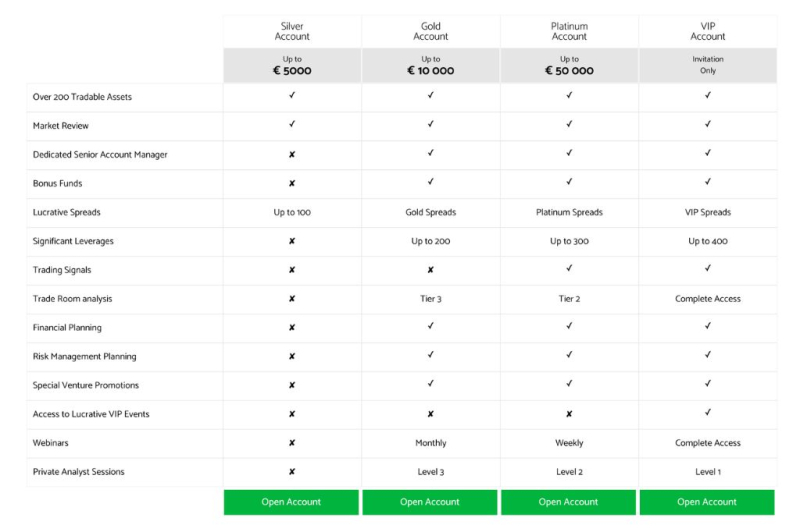Click VIP Complete Access for Trade Room analysis
Screen dimensions: 800x532
coord(708,299)
